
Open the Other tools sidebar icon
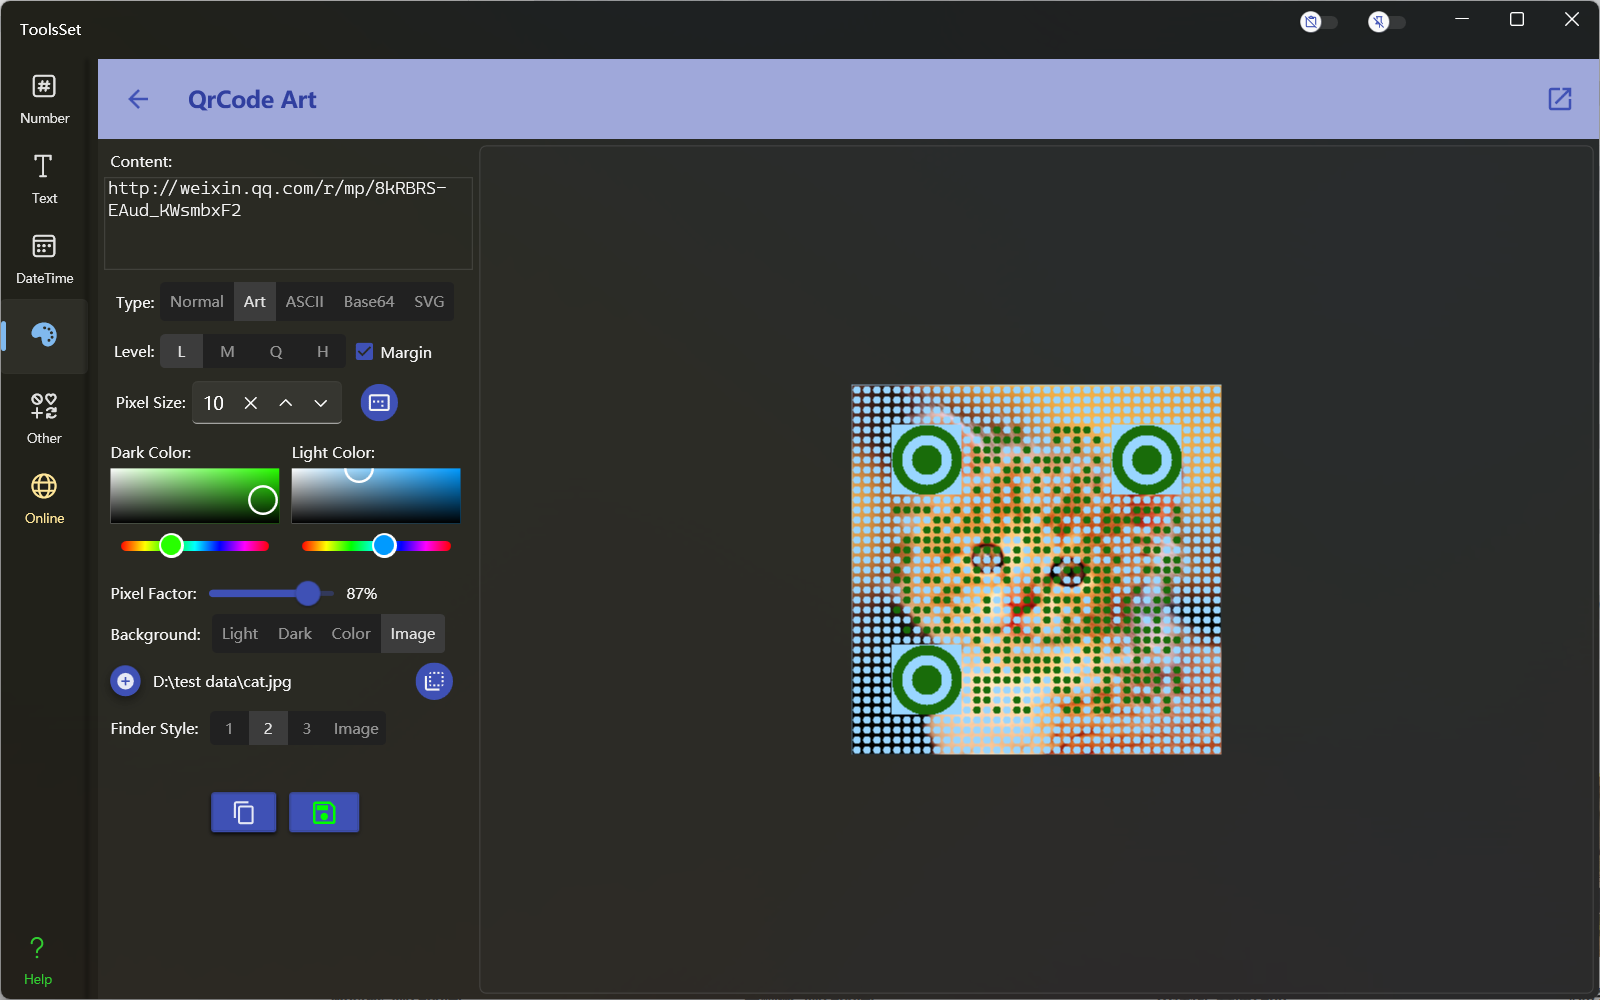click(x=44, y=419)
